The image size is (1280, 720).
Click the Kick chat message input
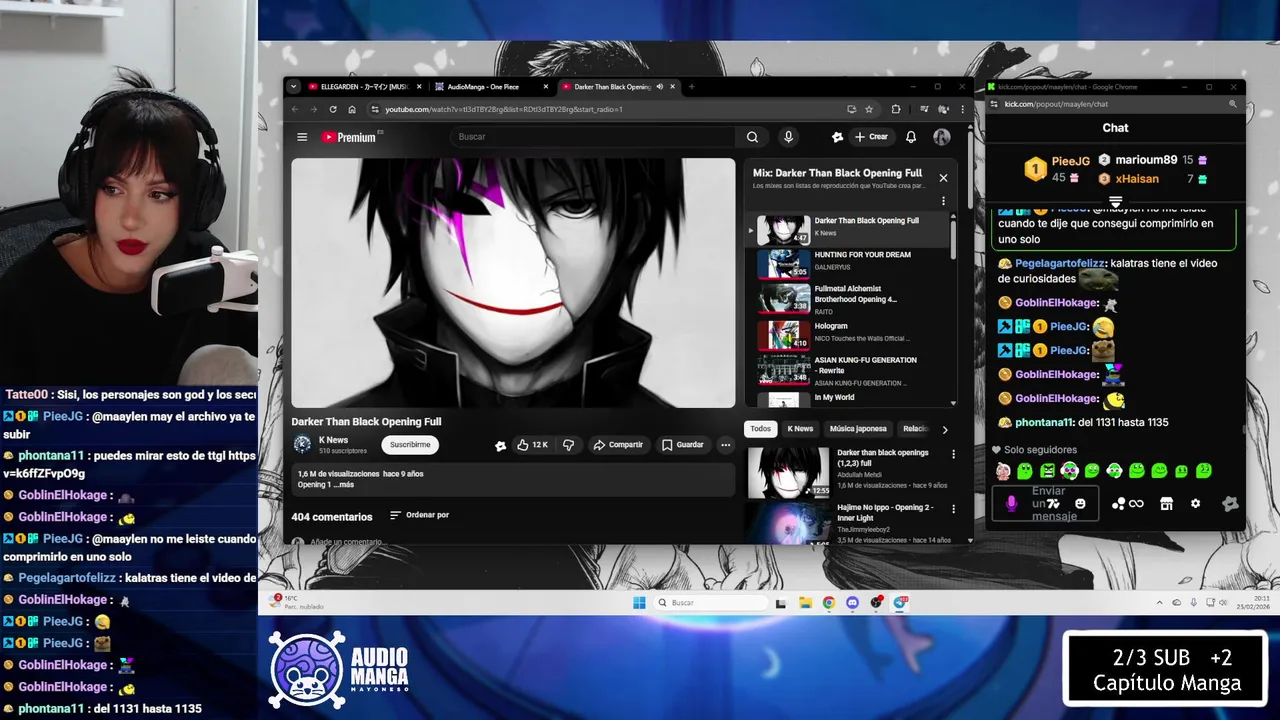pos(1045,503)
